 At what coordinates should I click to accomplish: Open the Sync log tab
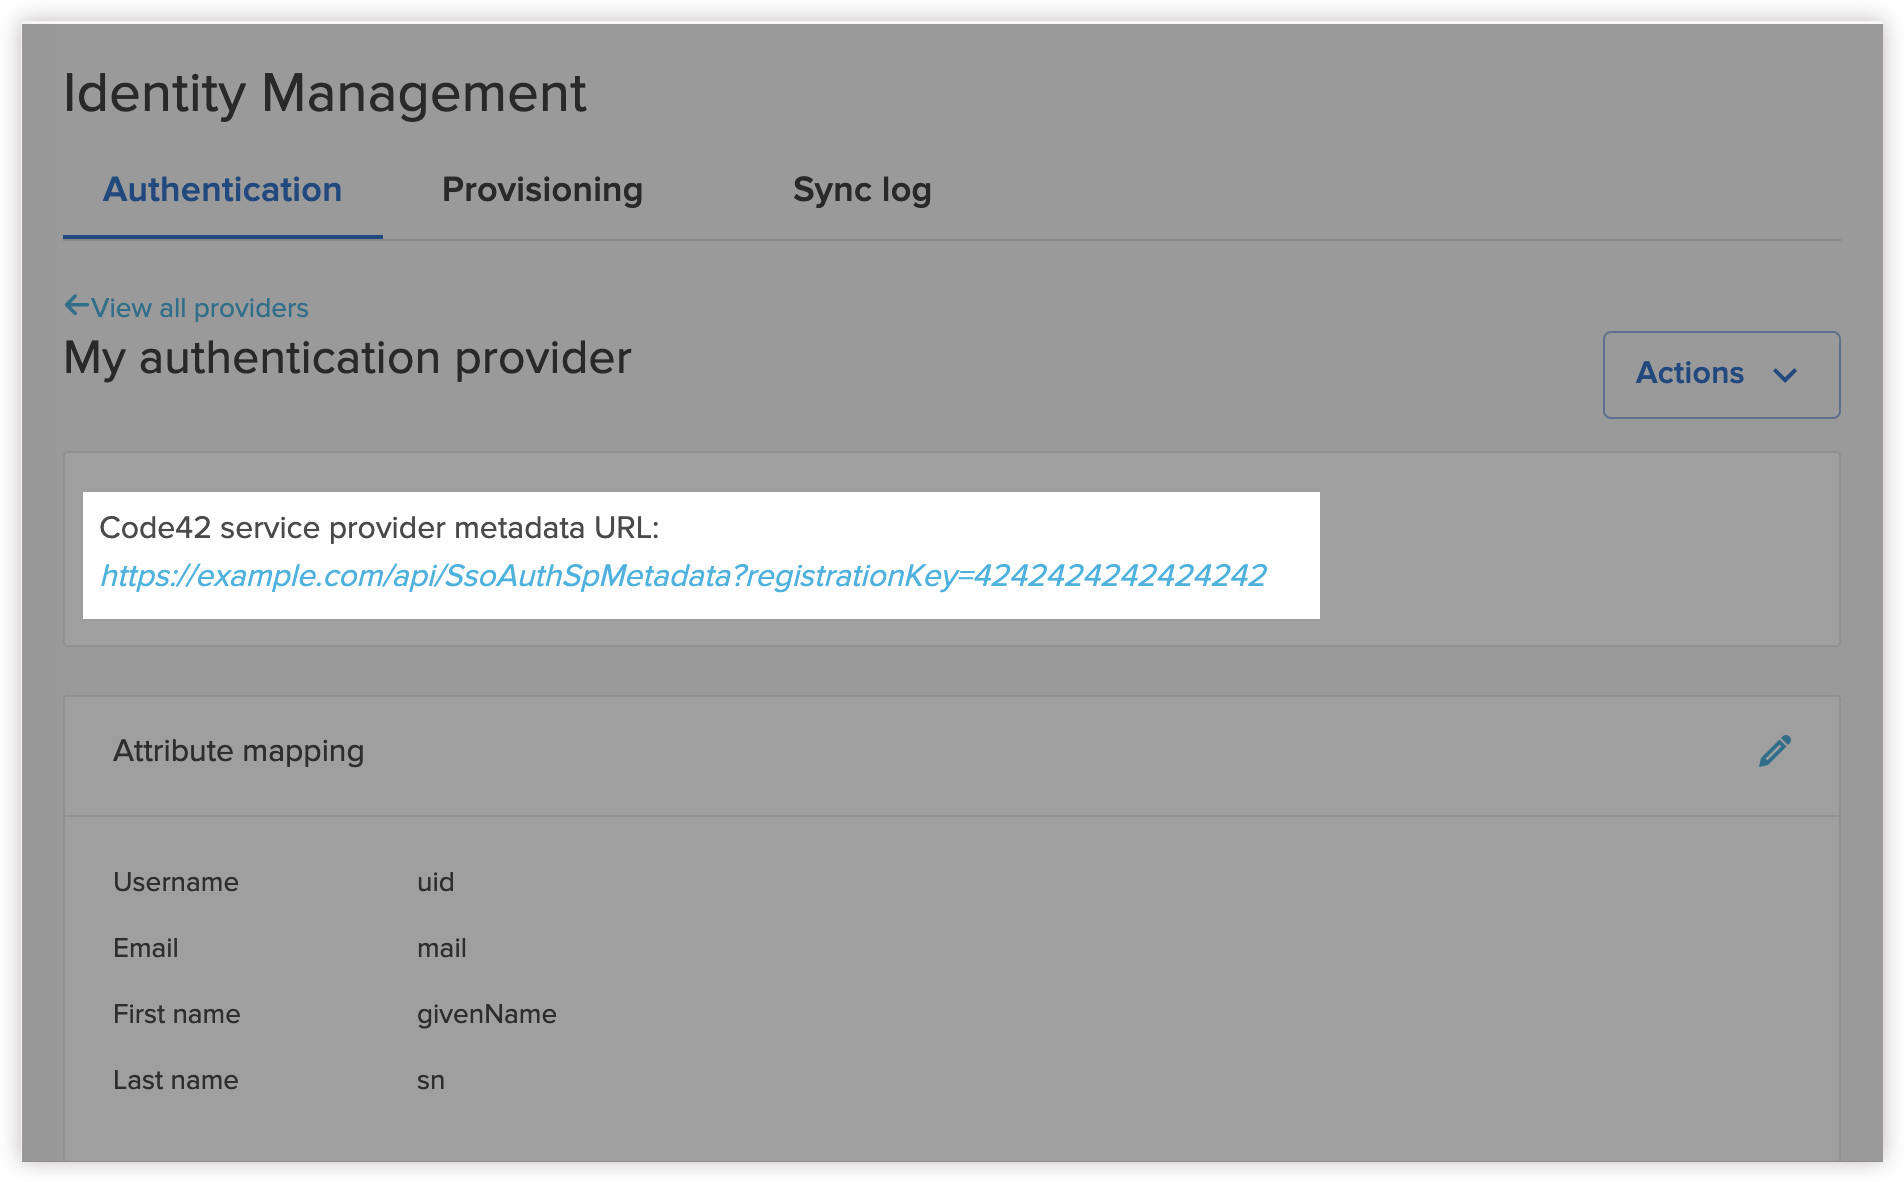[862, 189]
